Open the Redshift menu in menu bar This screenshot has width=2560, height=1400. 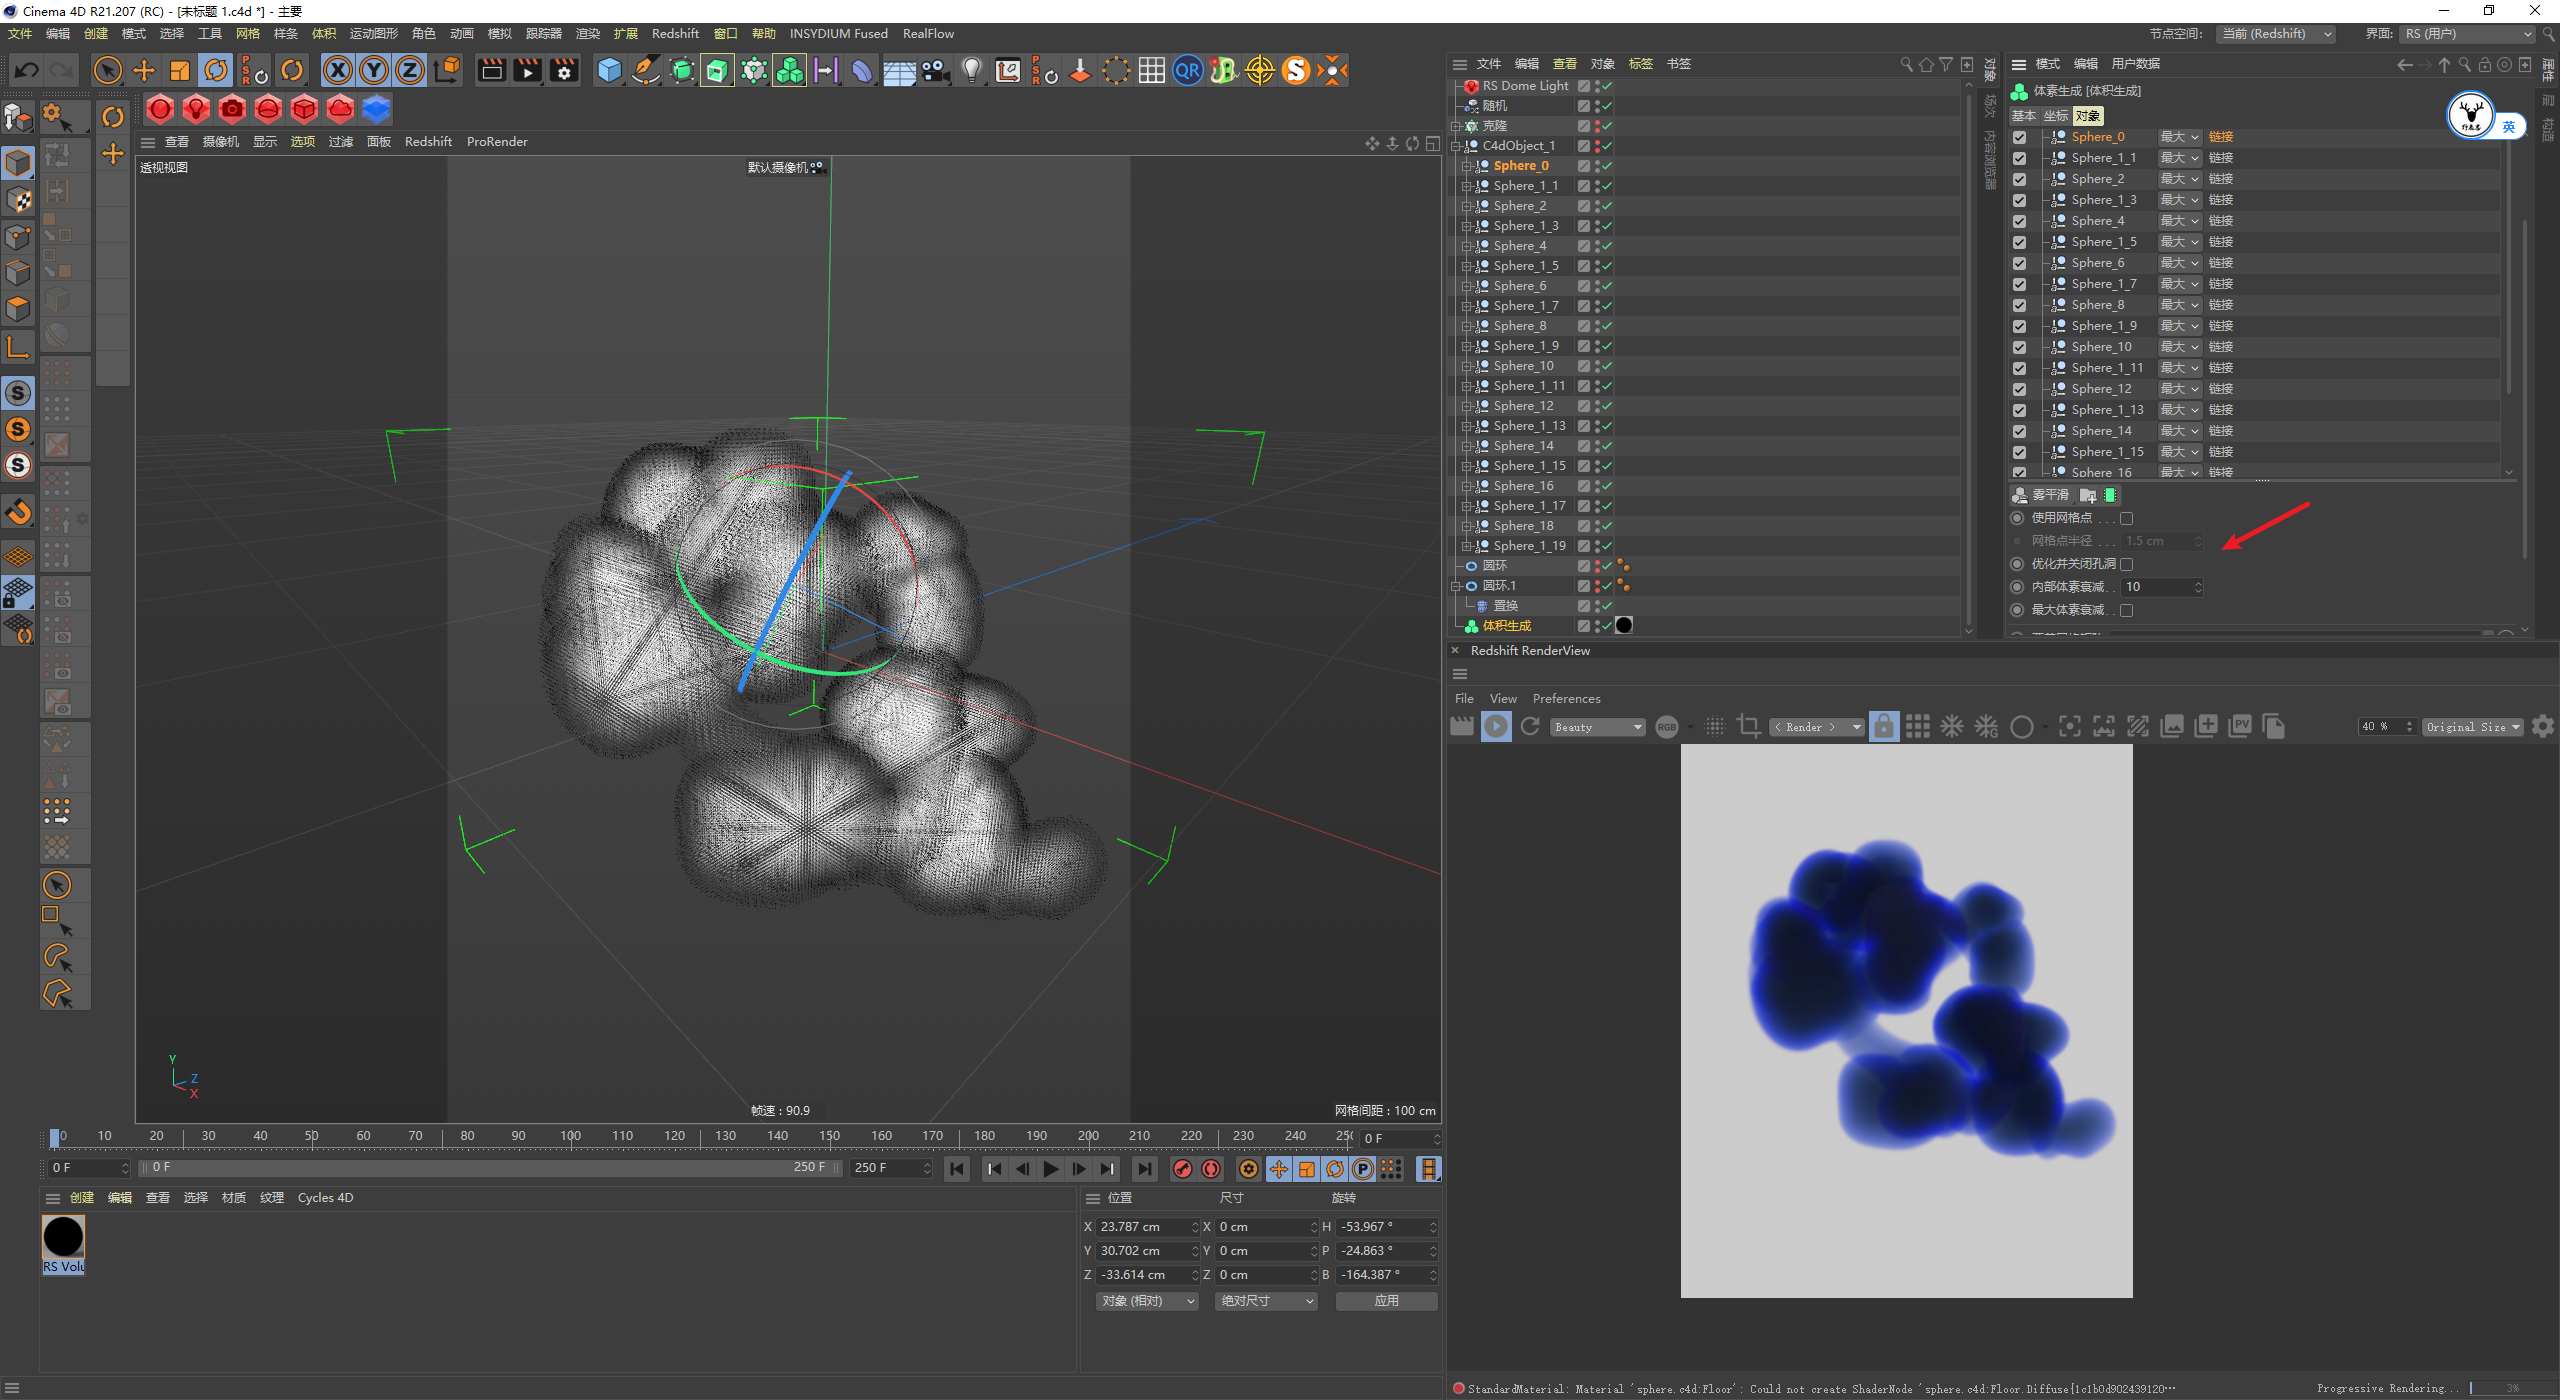pyautogui.click(x=675, y=34)
